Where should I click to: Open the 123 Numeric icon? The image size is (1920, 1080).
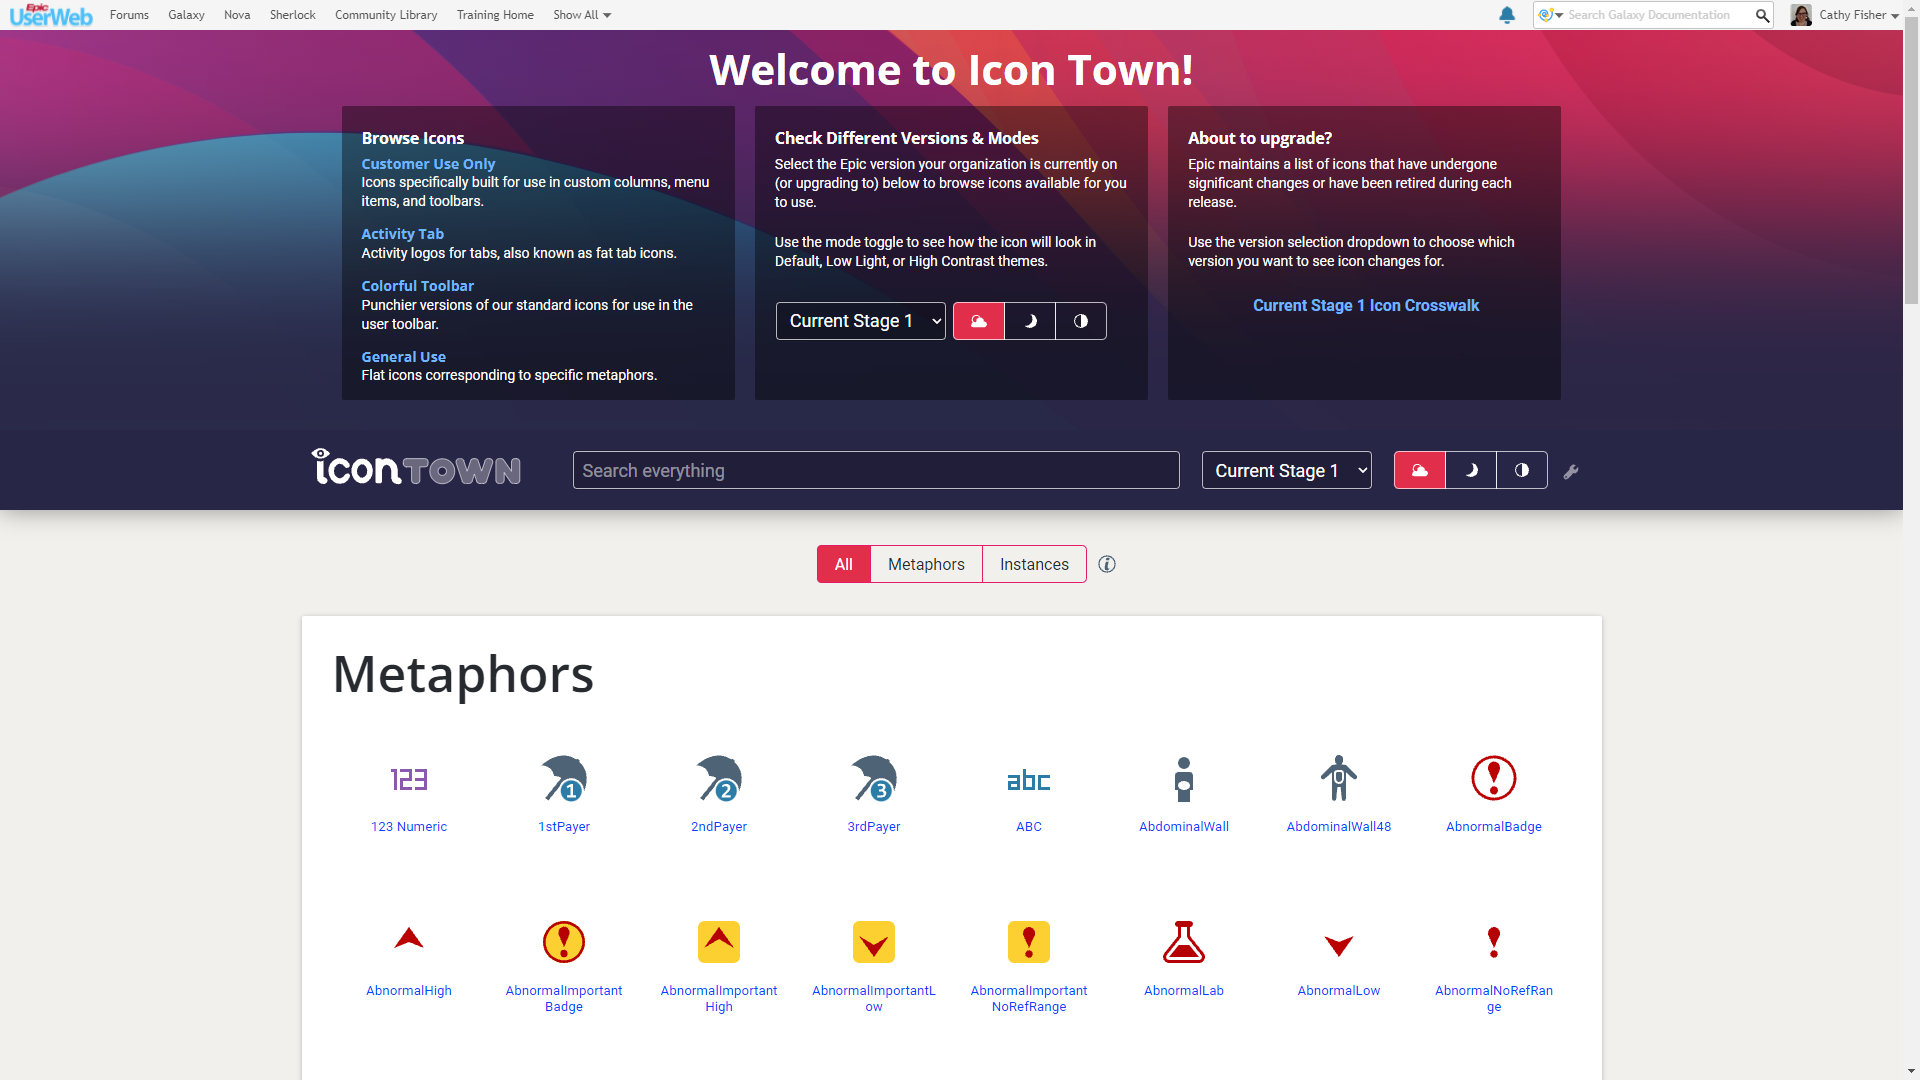409,779
